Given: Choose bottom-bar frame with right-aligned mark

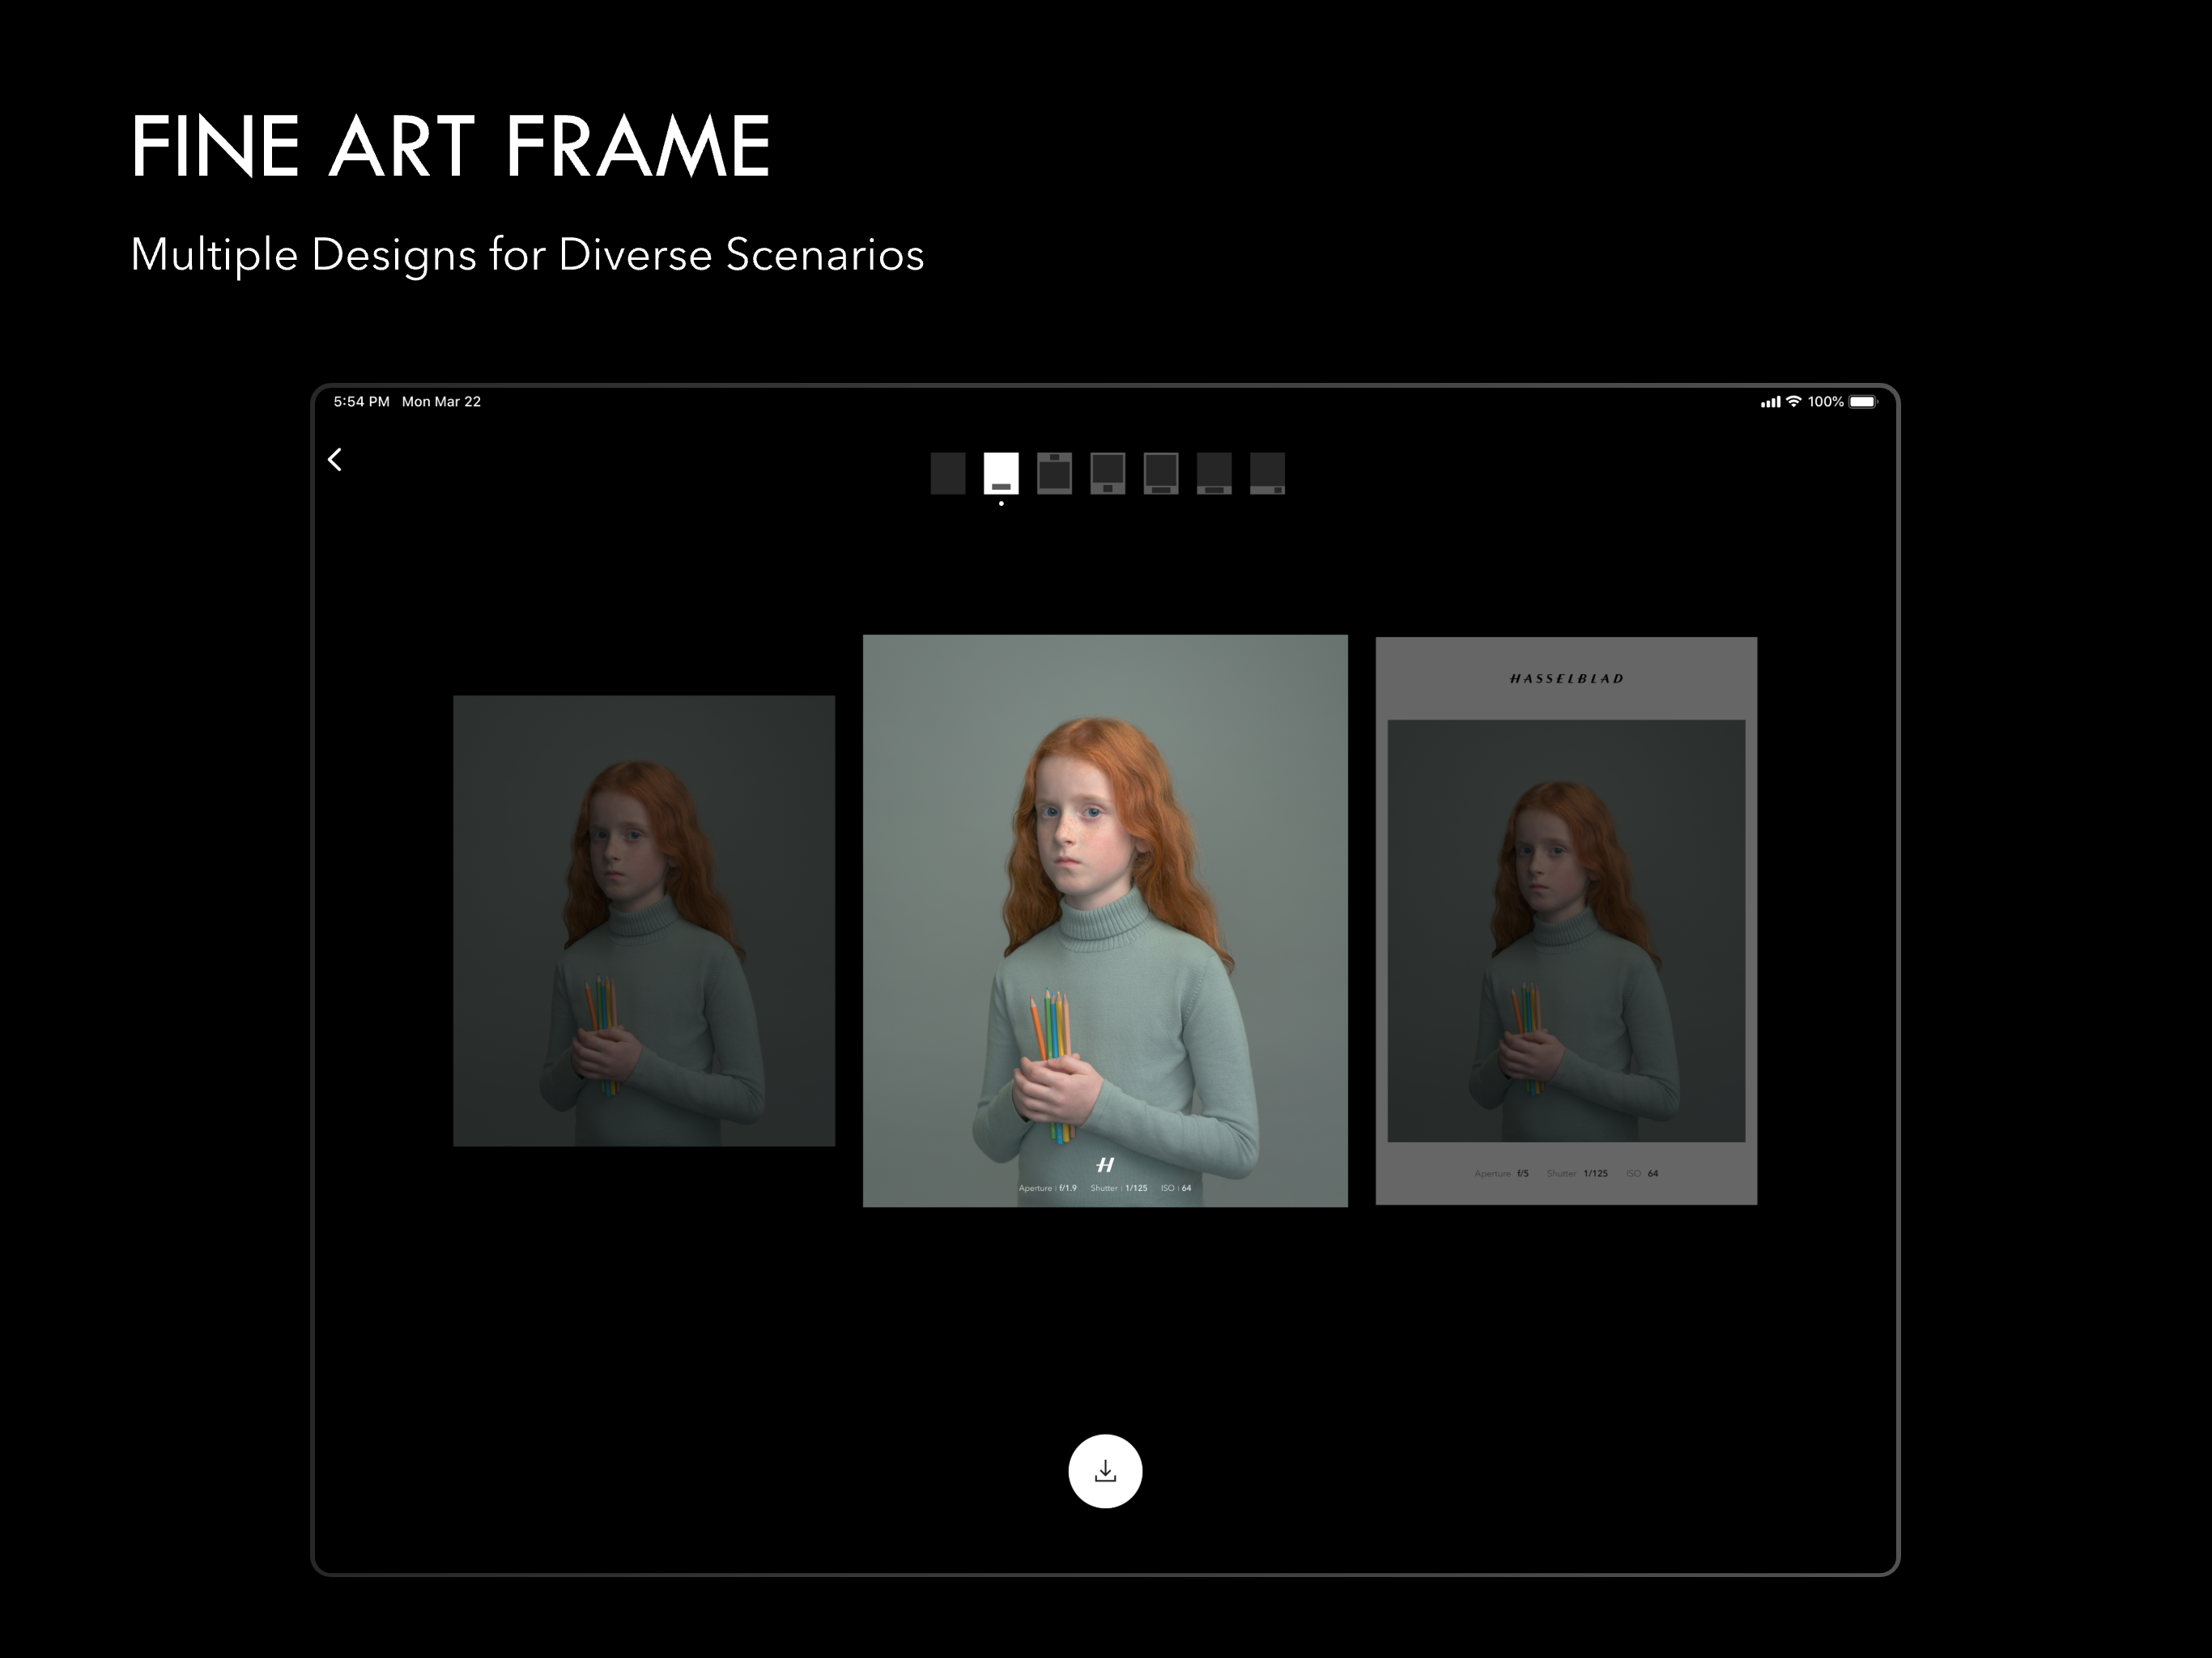Looking at the screenshot, I should pos(1267,473).
